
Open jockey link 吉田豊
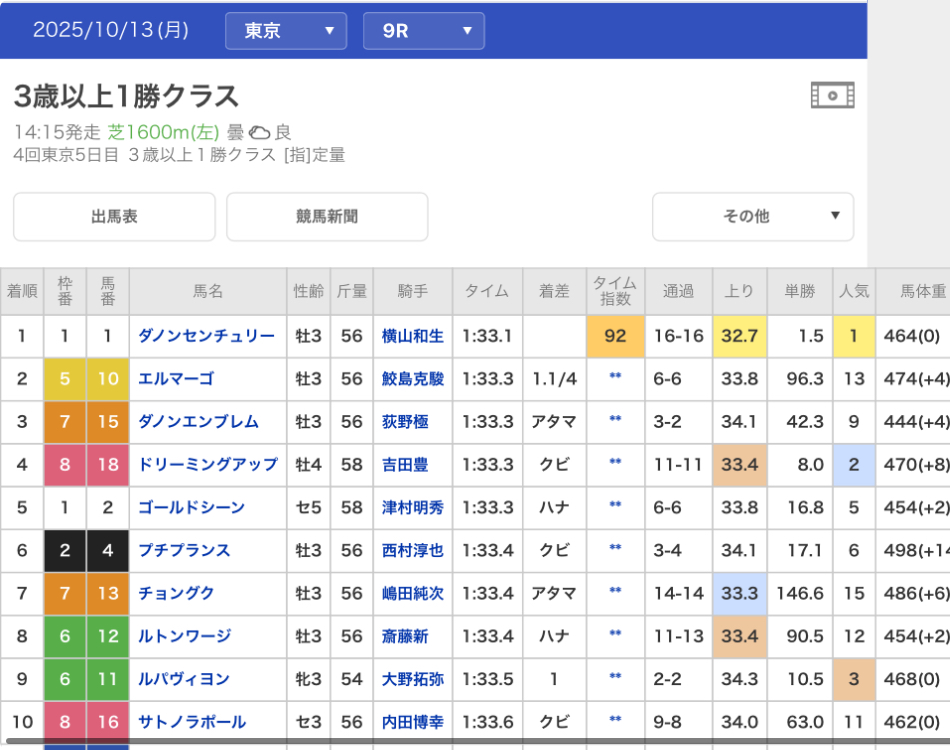point(405,465)
